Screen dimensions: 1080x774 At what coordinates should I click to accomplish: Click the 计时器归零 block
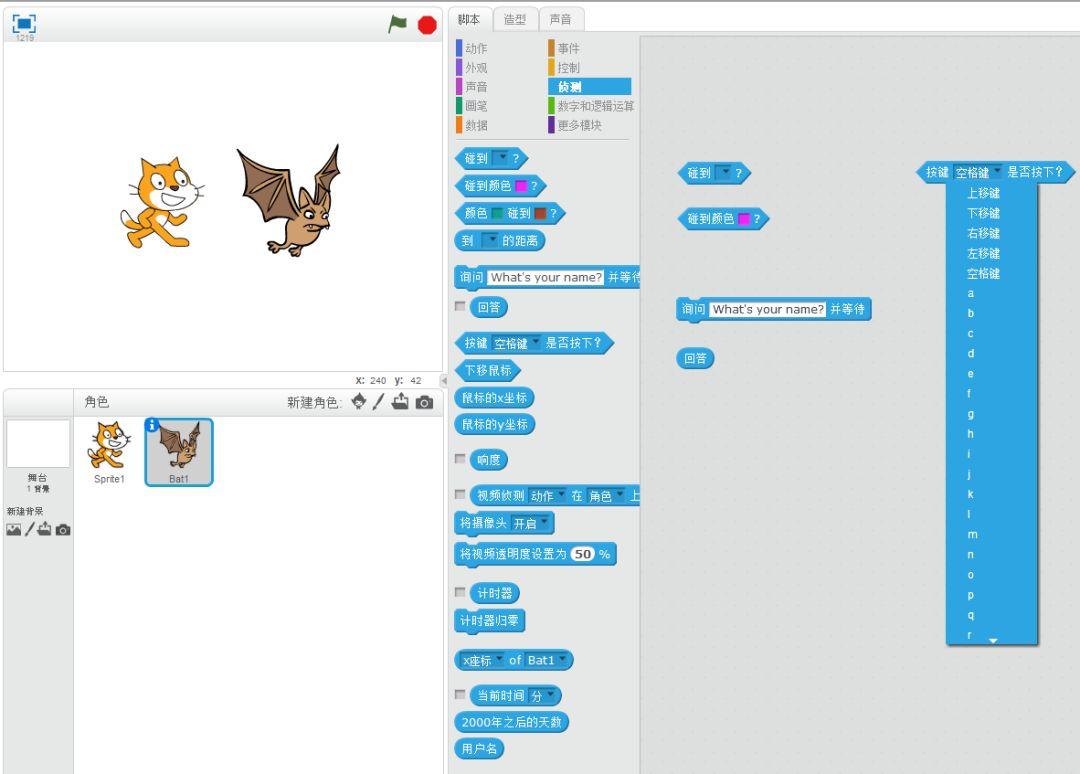(489, 621)
